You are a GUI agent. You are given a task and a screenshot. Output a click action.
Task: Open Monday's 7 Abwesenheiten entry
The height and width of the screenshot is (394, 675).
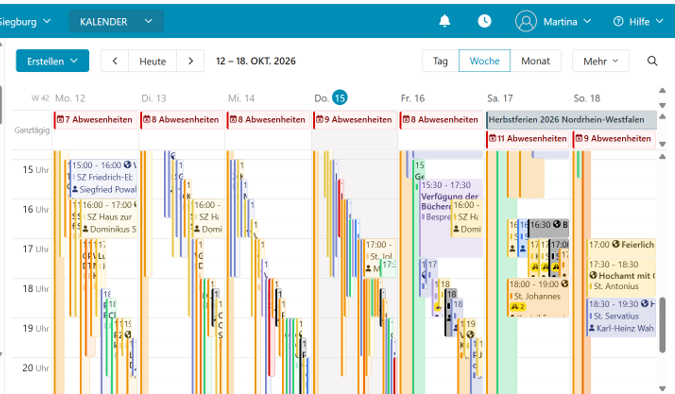[95, 120]
